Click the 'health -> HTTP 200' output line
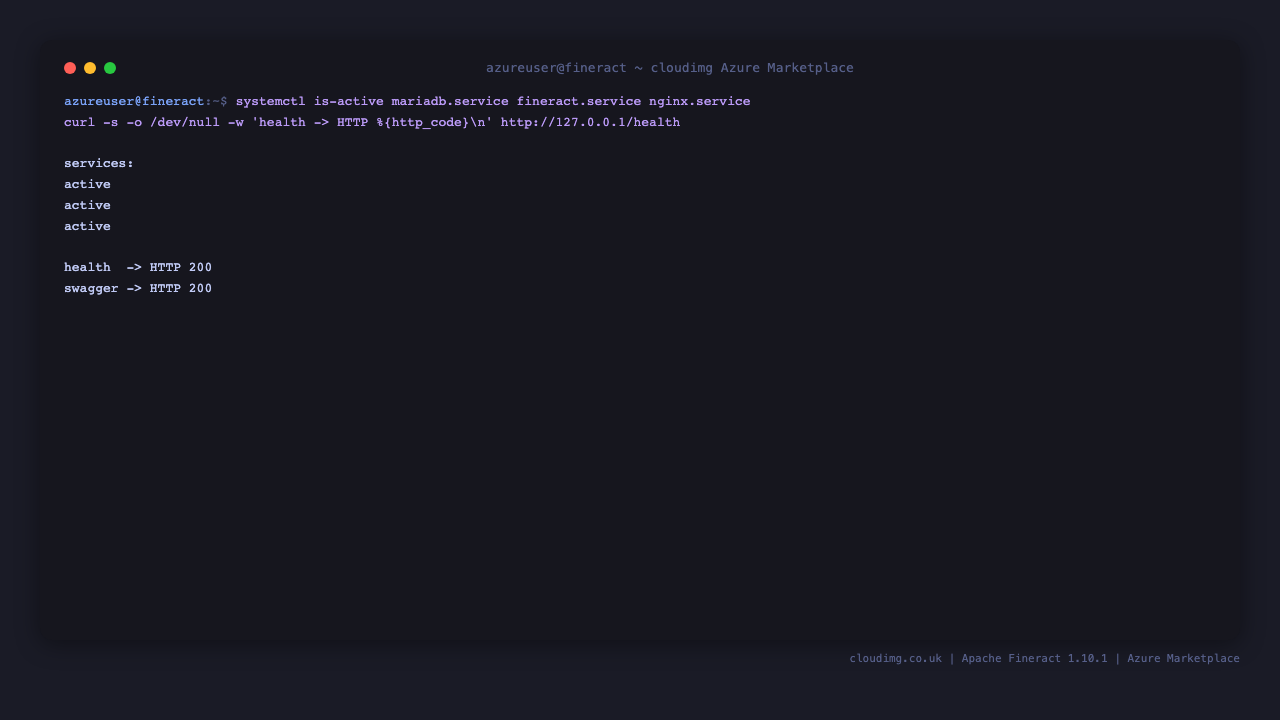 coord(138,268)
